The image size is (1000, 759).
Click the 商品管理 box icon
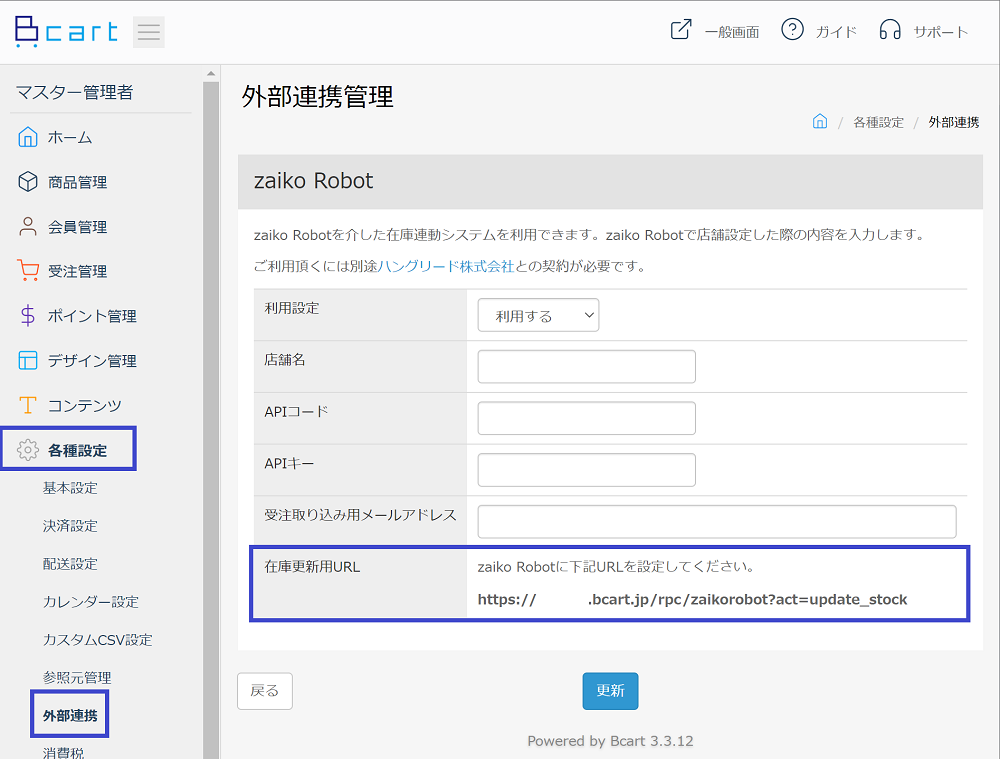(x=27, y=182)
